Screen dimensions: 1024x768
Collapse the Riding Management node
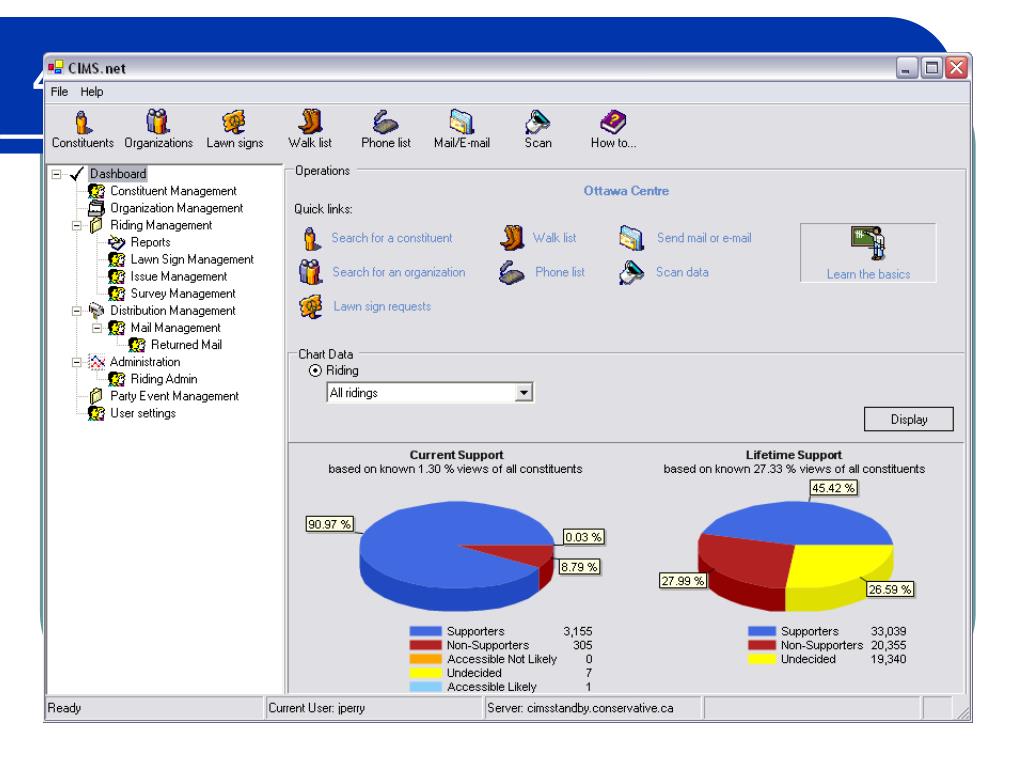pos(76,225)
